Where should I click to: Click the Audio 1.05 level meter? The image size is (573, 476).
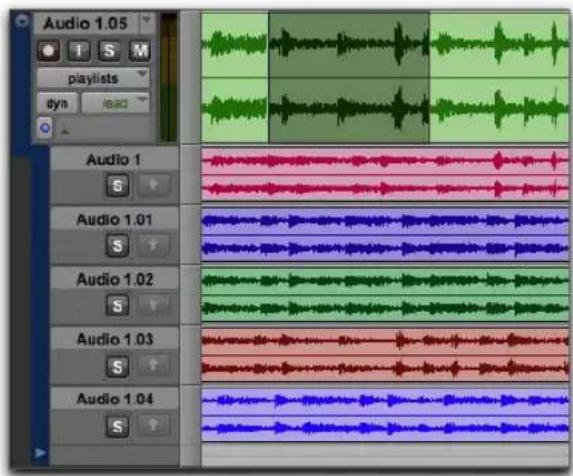168,77
